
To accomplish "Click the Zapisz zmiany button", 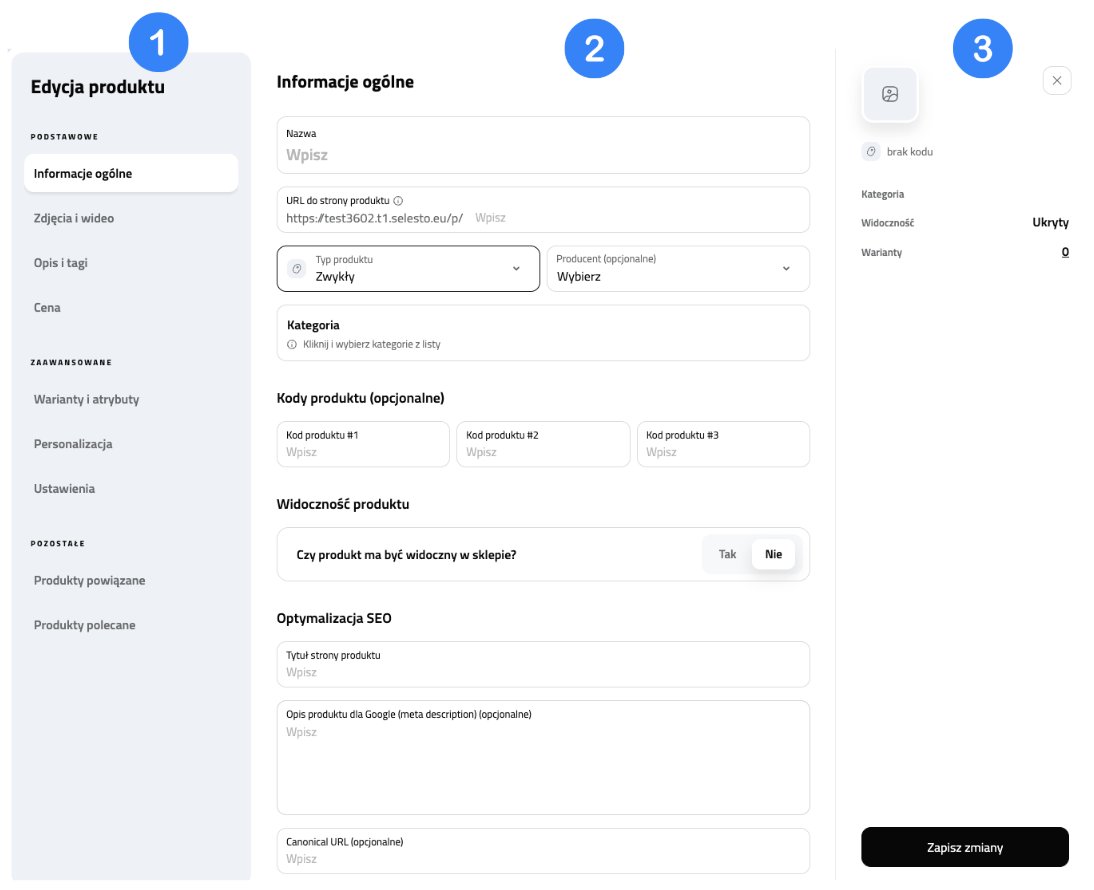I will coord(964,847).
